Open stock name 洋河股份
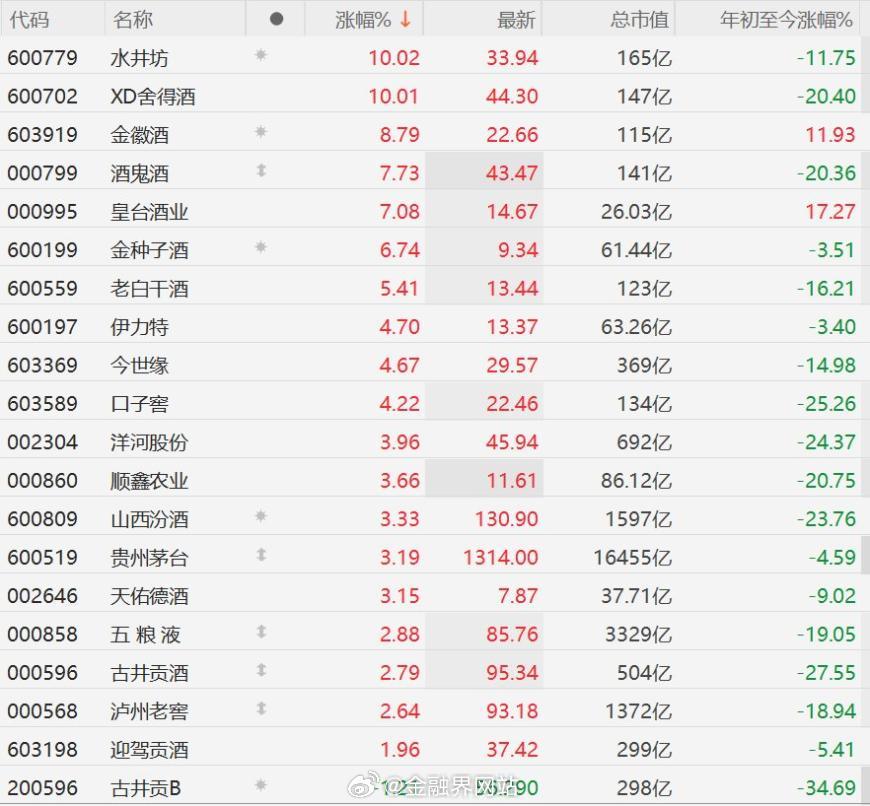This screenshot has height=806, width=870. point(149,442)
